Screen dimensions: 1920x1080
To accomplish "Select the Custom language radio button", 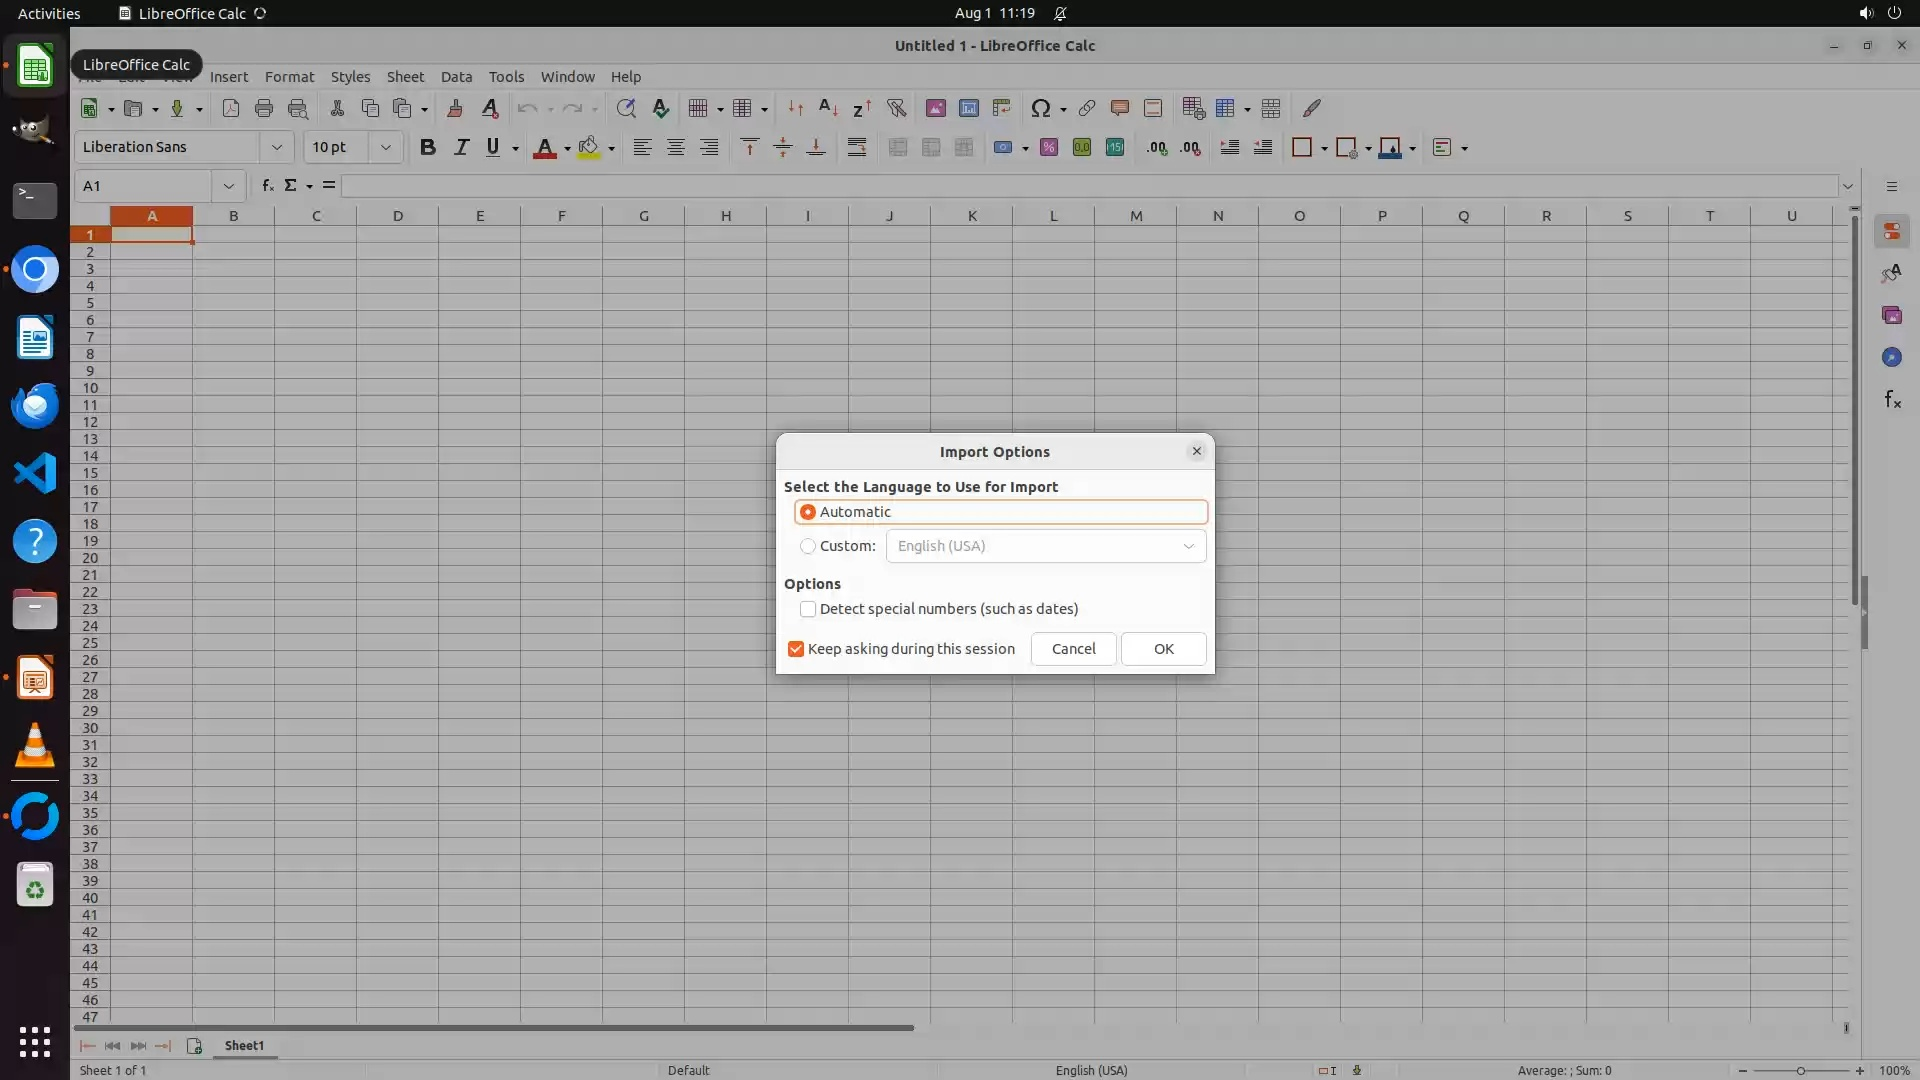I will (808, 546).
